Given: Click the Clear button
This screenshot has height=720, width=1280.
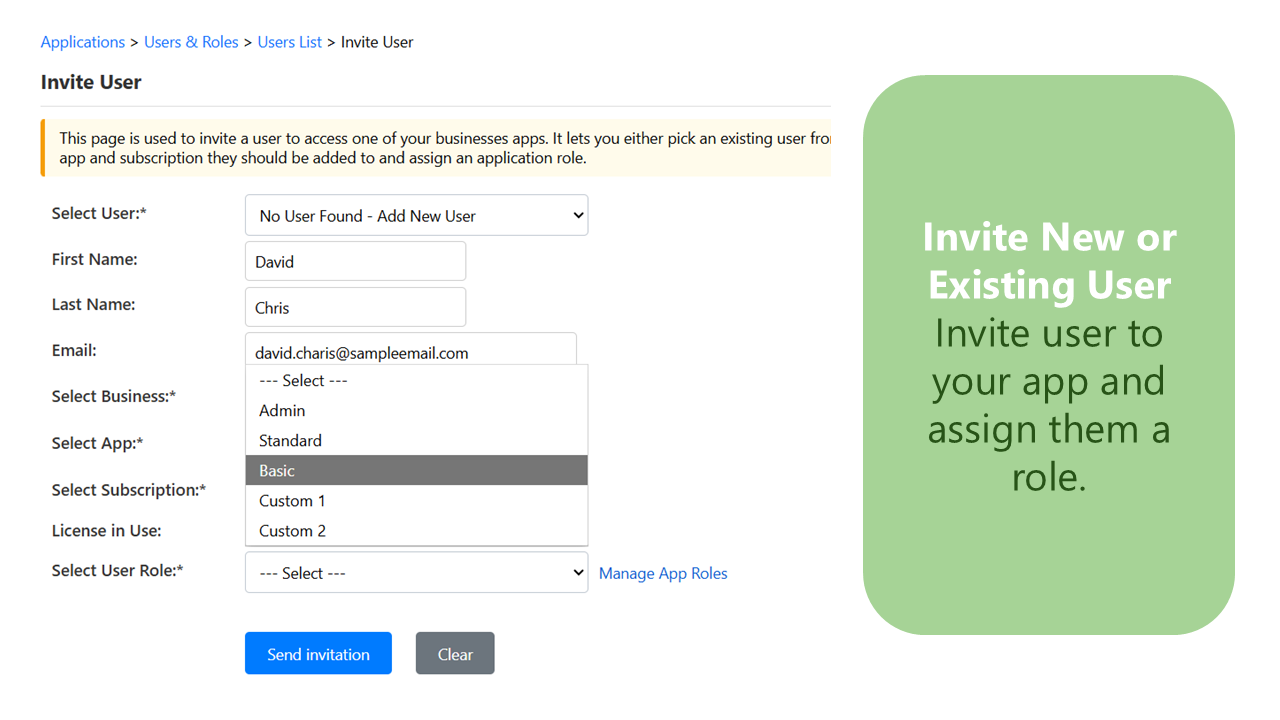Looking at the screenshot, I should tap(455, 653).
